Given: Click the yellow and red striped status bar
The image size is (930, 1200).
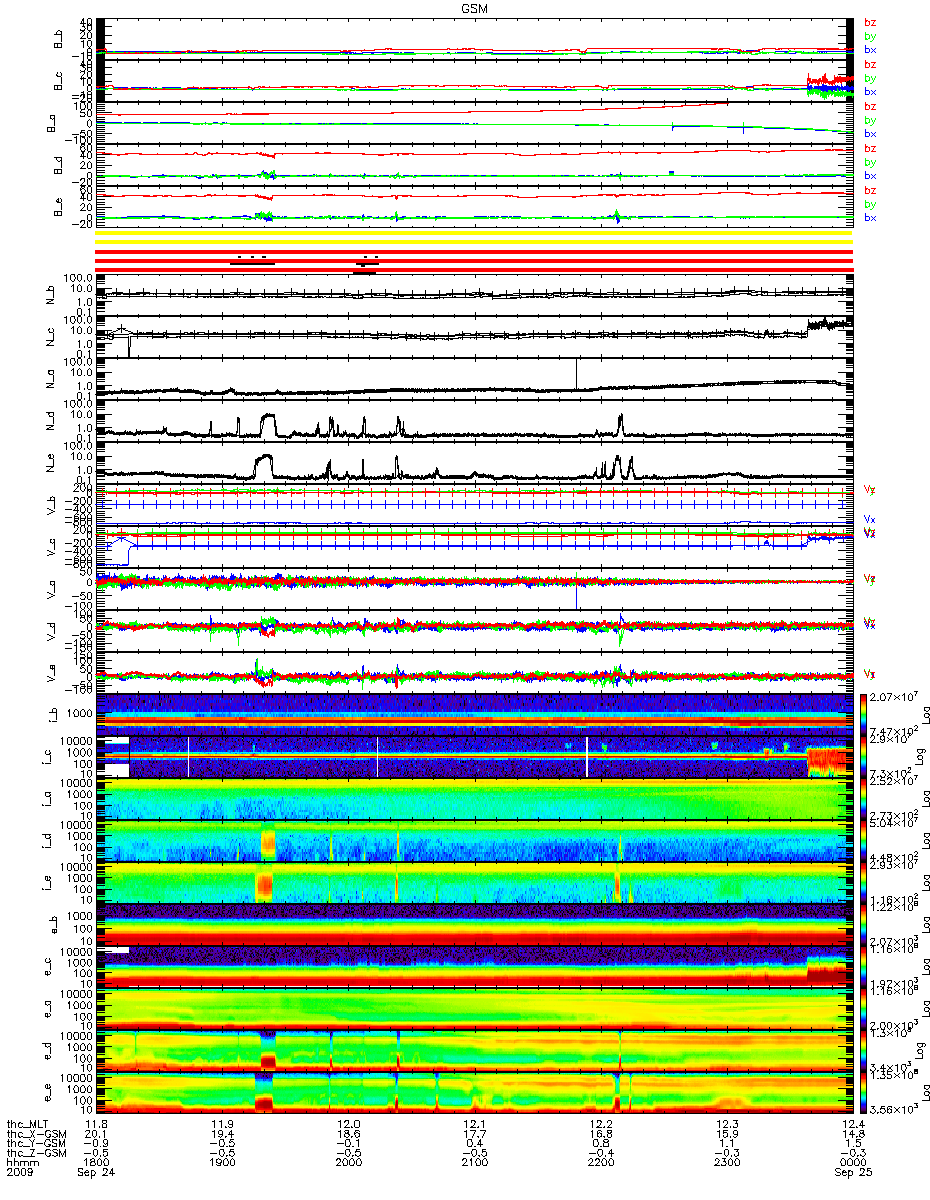Looking at the screenshot, I should point(474,253).
